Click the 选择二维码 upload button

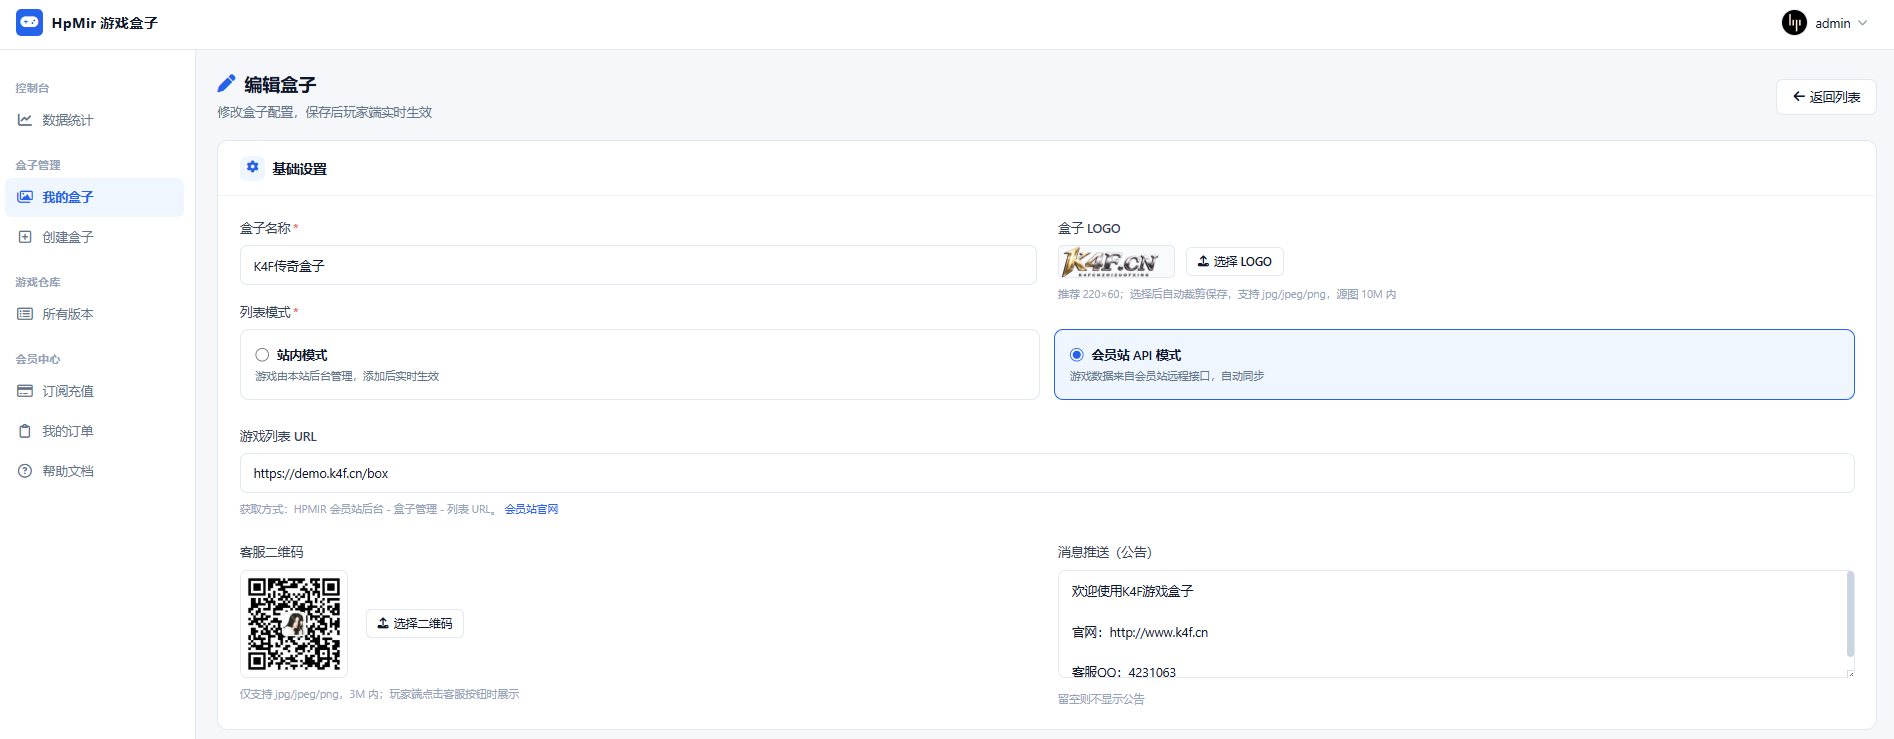pyautogui.click(x=415, y=624)
